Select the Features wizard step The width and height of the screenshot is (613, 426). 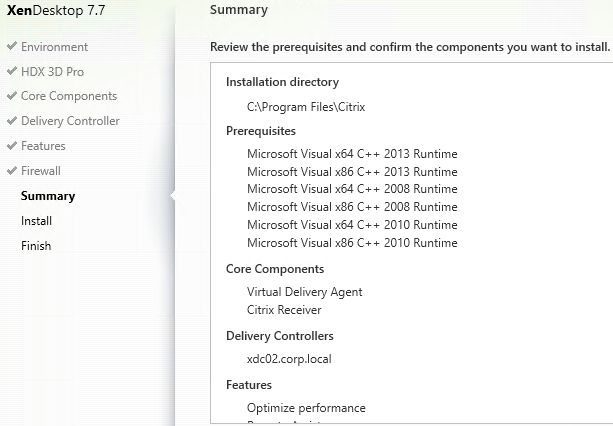pyautogui.click(x=43, y=146)
